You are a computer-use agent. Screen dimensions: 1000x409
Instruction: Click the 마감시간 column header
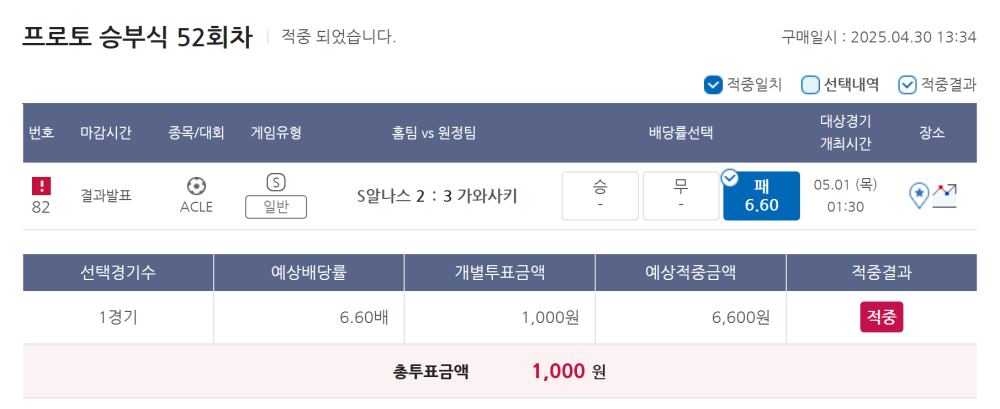pos(106,133)
